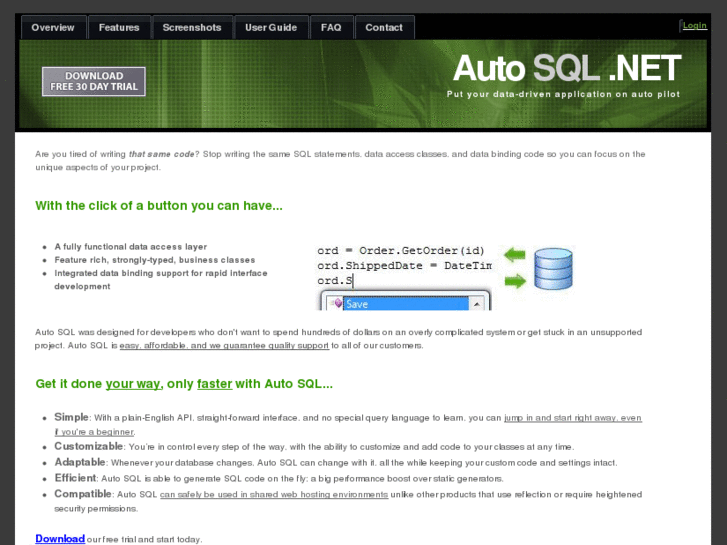Click the 'faster' heading link
The height and width of the screenshot is (545, 727).
(214, 384)
